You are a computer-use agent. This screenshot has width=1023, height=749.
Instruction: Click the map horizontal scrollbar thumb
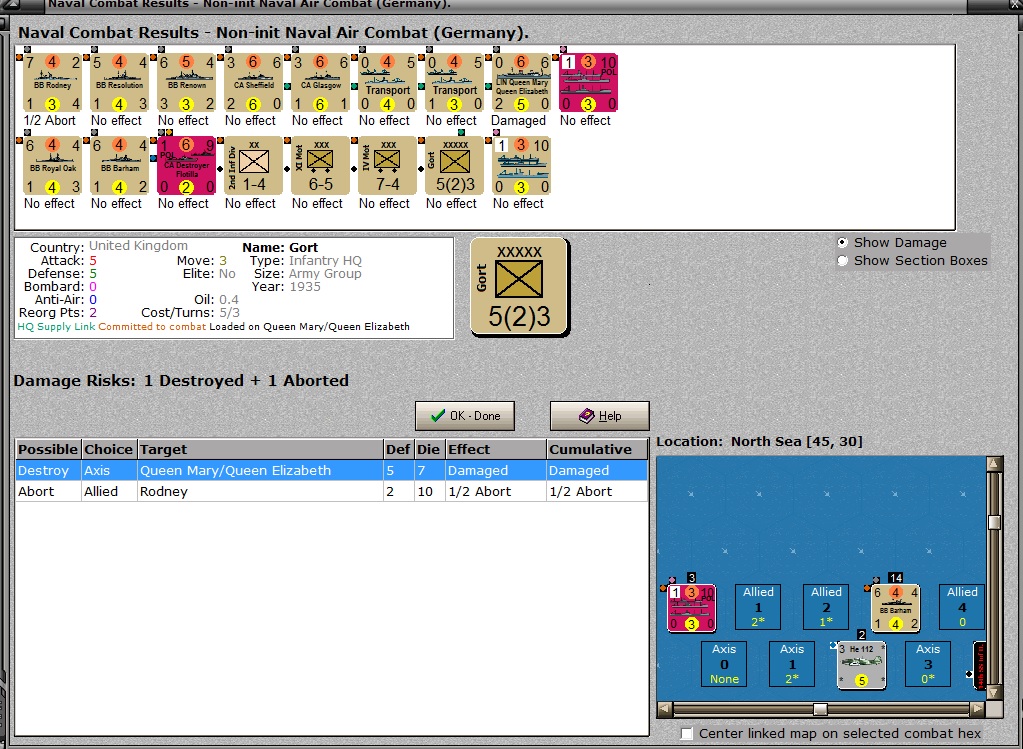(820, 709)
